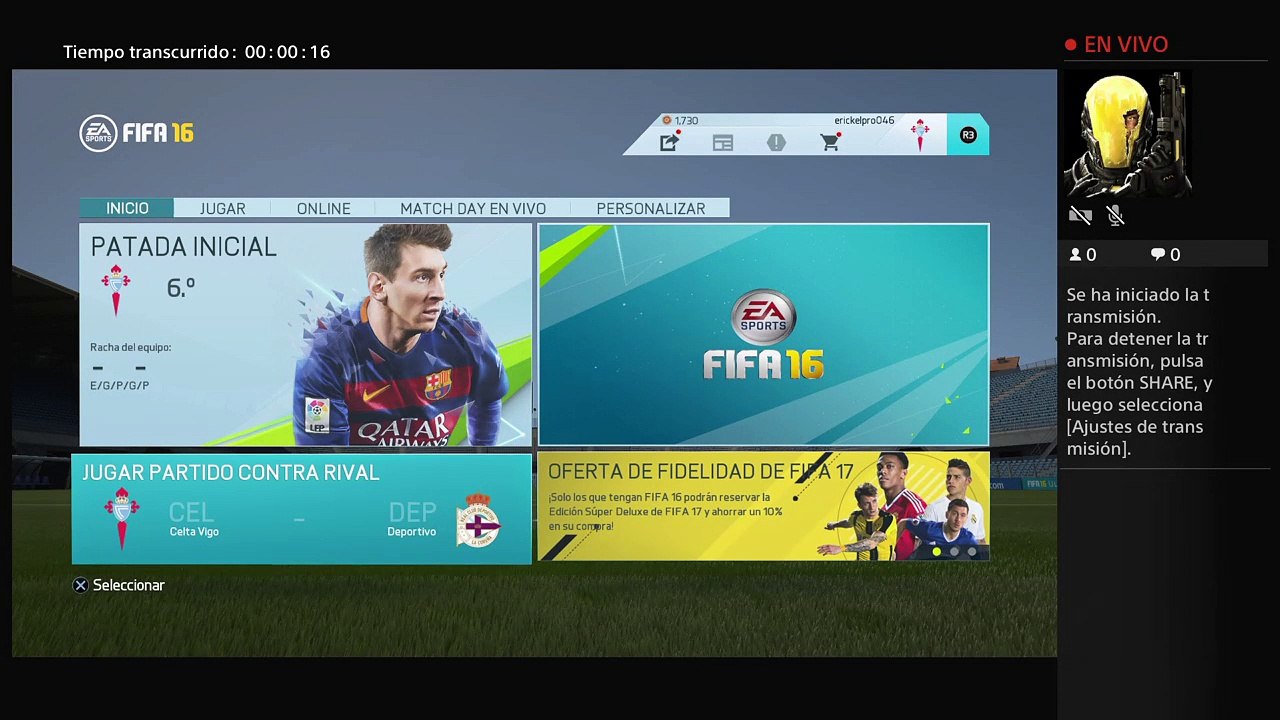Open the PATADA INICIAL tile
Viewport: 1280px width, 720px height.
click(305, 335)
